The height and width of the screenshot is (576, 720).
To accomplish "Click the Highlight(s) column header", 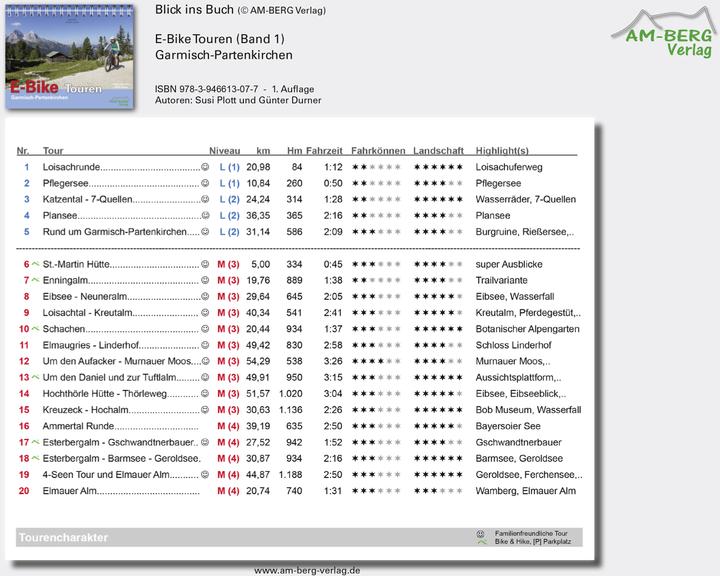I will pyautogui.click(x=502, y=151).
